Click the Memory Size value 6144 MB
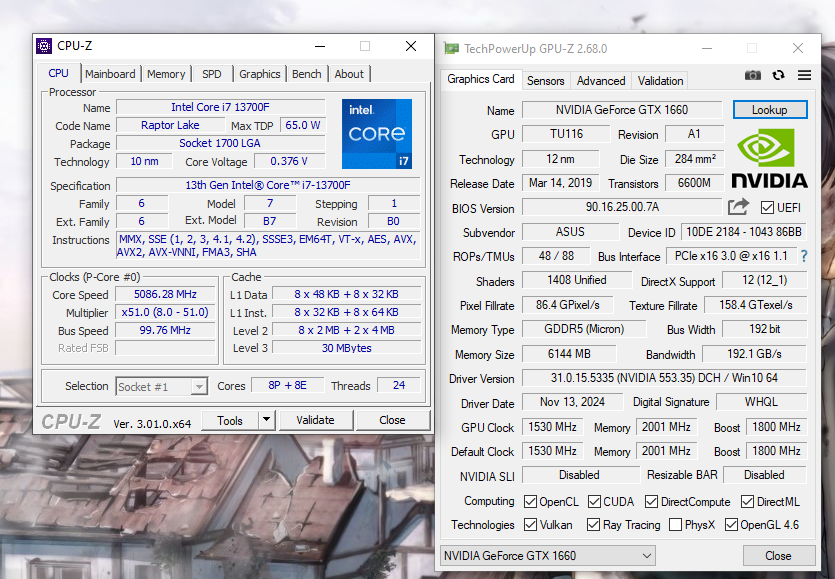835x579 pixels. tap(569, 354)
